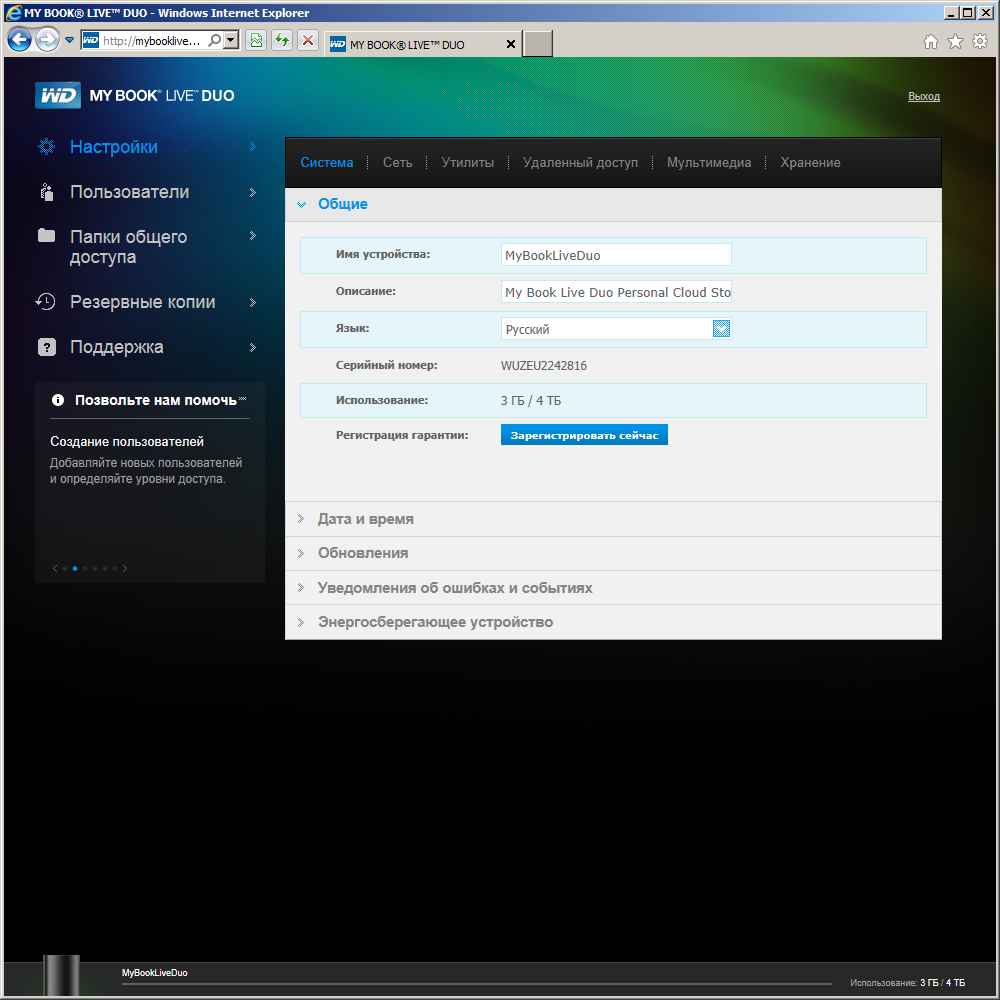Click the Имя устройства input field
Image resolution: width=1000 pixels, height=1000 pixels.
coord(616,255)
